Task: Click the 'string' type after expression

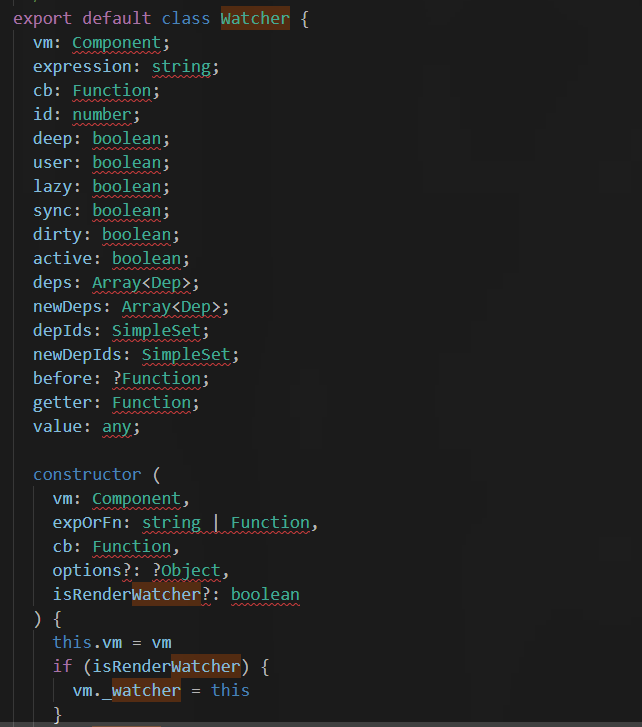Action: tap(181, 66)
